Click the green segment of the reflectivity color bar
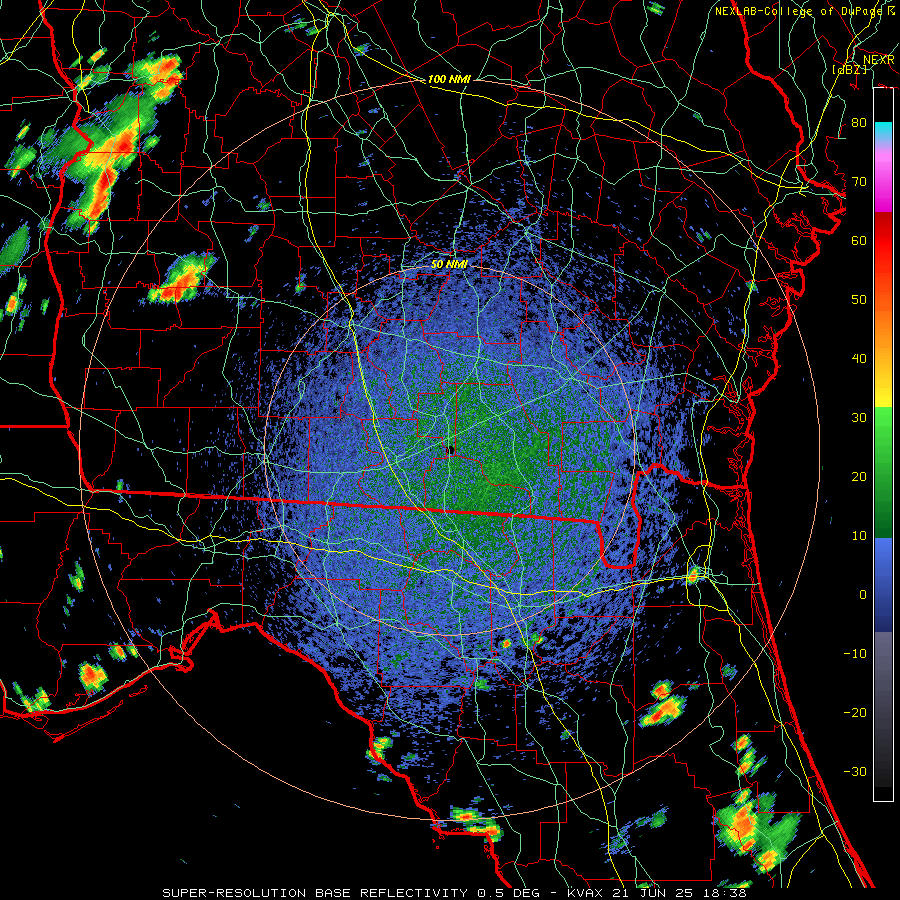The image size is (900, 900). click(x=883, y=472)
